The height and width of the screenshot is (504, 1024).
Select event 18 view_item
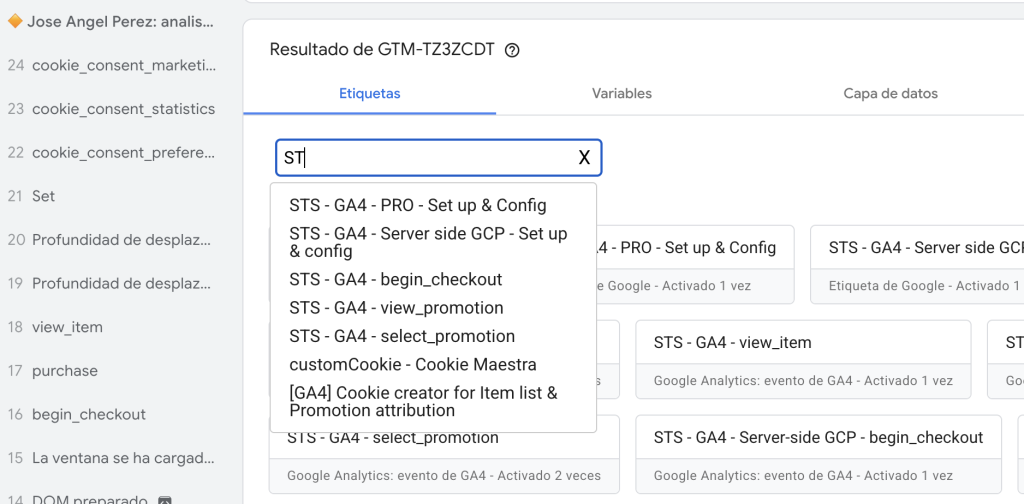tap(55, 327)
